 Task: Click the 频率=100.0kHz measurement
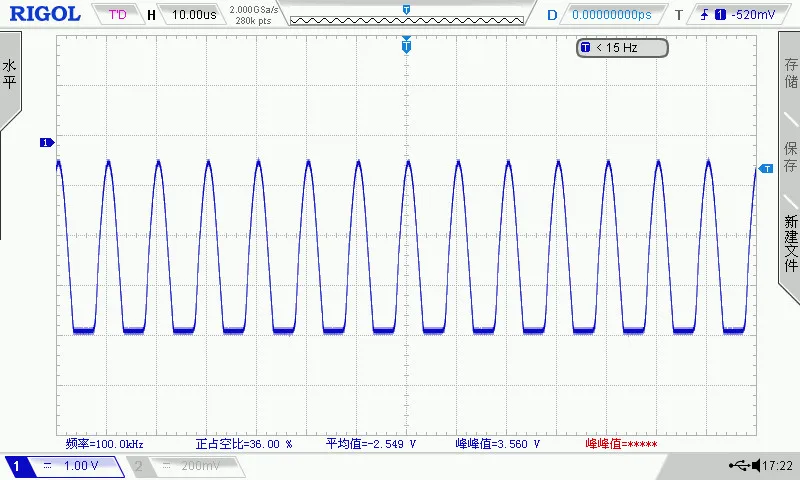coord(105,444)
